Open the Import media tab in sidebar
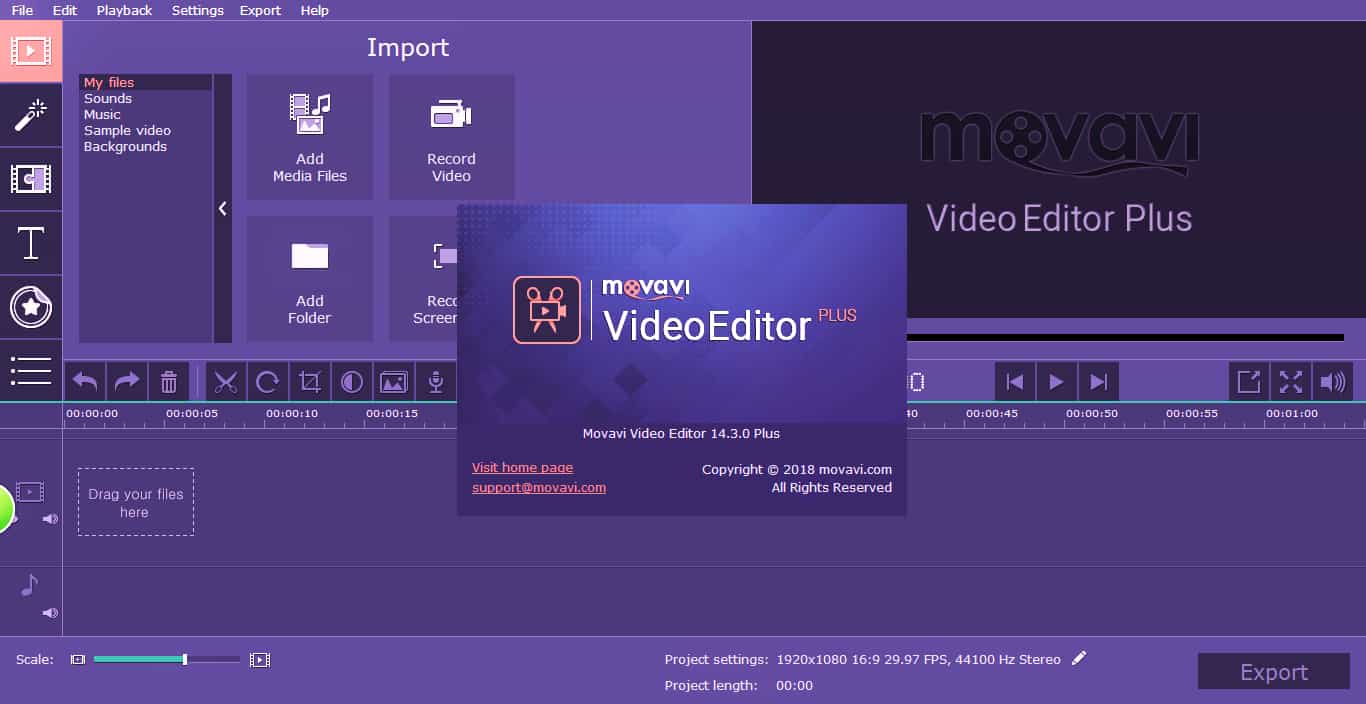The height and width of the screenshot is (704, 1366). tap(31, 51)
